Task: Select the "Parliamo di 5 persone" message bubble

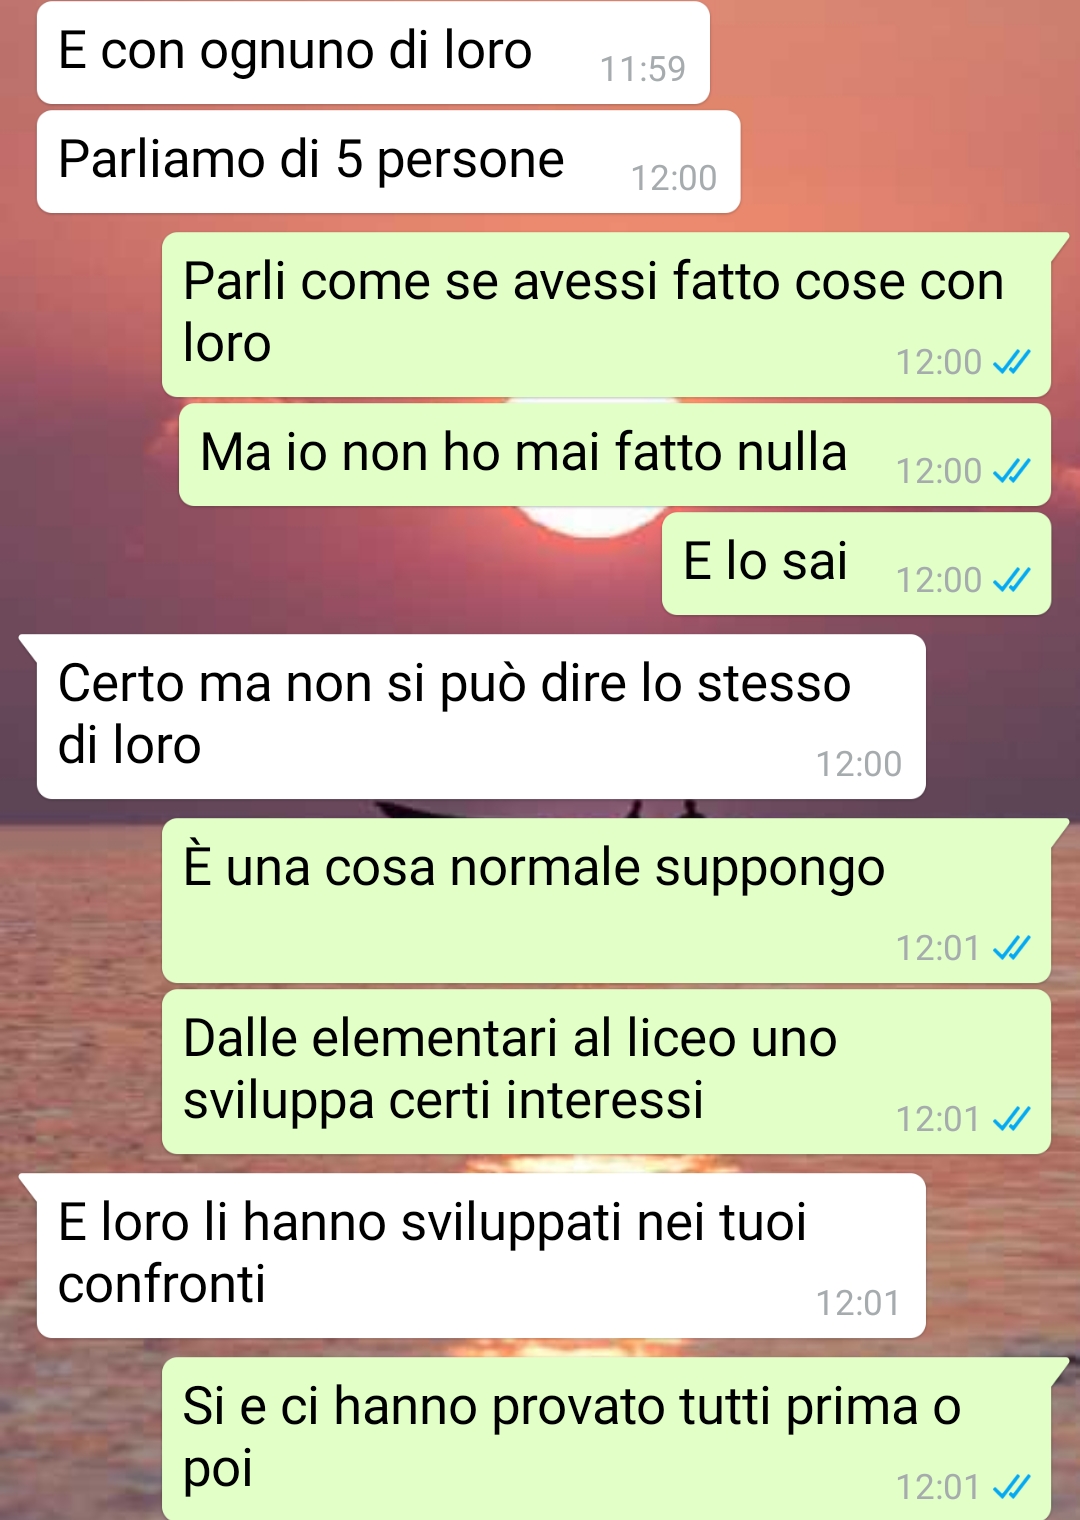Action: (388, 161)
